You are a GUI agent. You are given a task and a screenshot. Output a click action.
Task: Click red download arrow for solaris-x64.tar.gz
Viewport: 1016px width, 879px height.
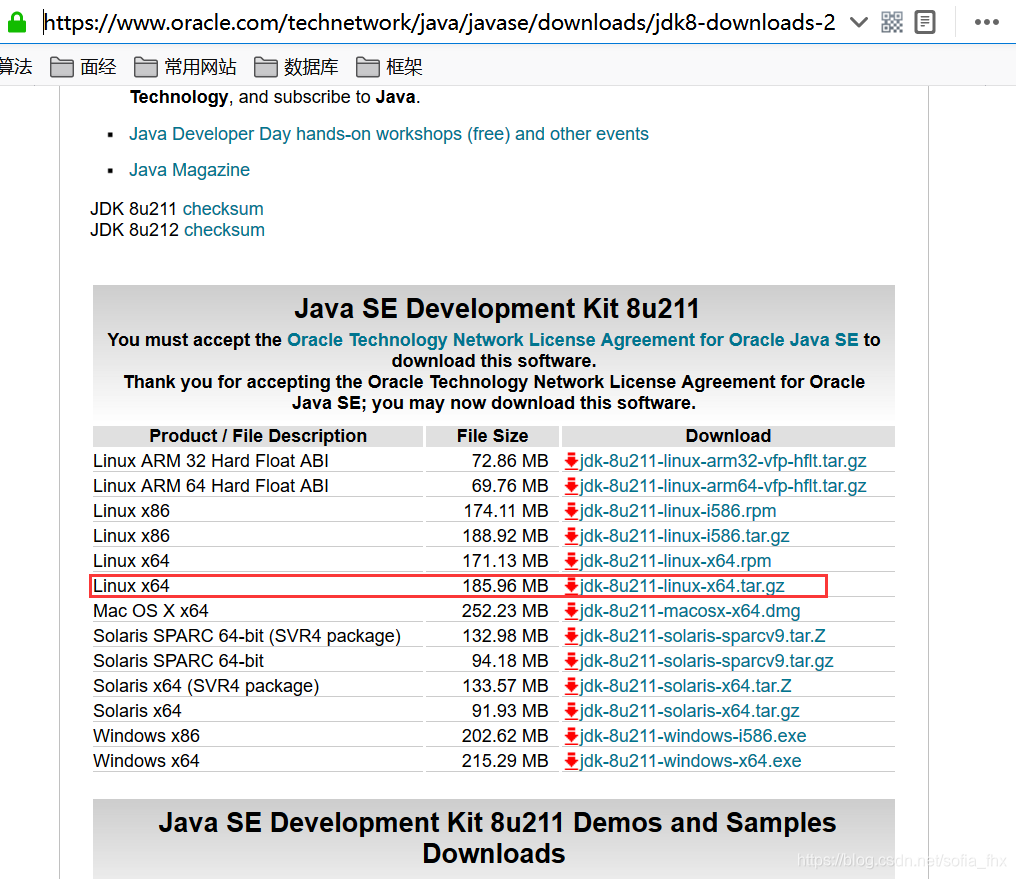coord(571,711)
